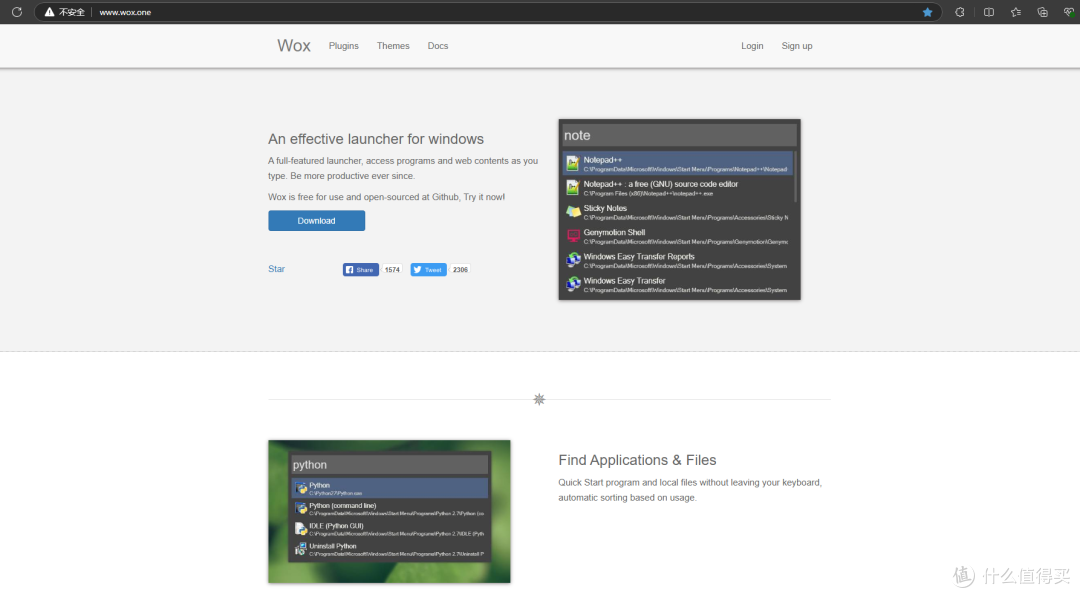Select the 'Genymotion Shell' result text
1080x598 pixels.
(x=614, y=232)
